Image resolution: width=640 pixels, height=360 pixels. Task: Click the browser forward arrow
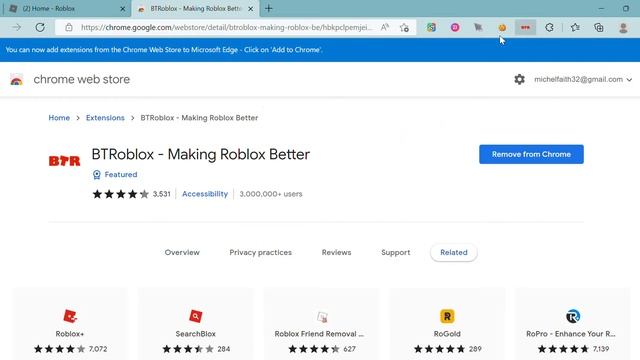pyautogui.click(x=16, y=27)
